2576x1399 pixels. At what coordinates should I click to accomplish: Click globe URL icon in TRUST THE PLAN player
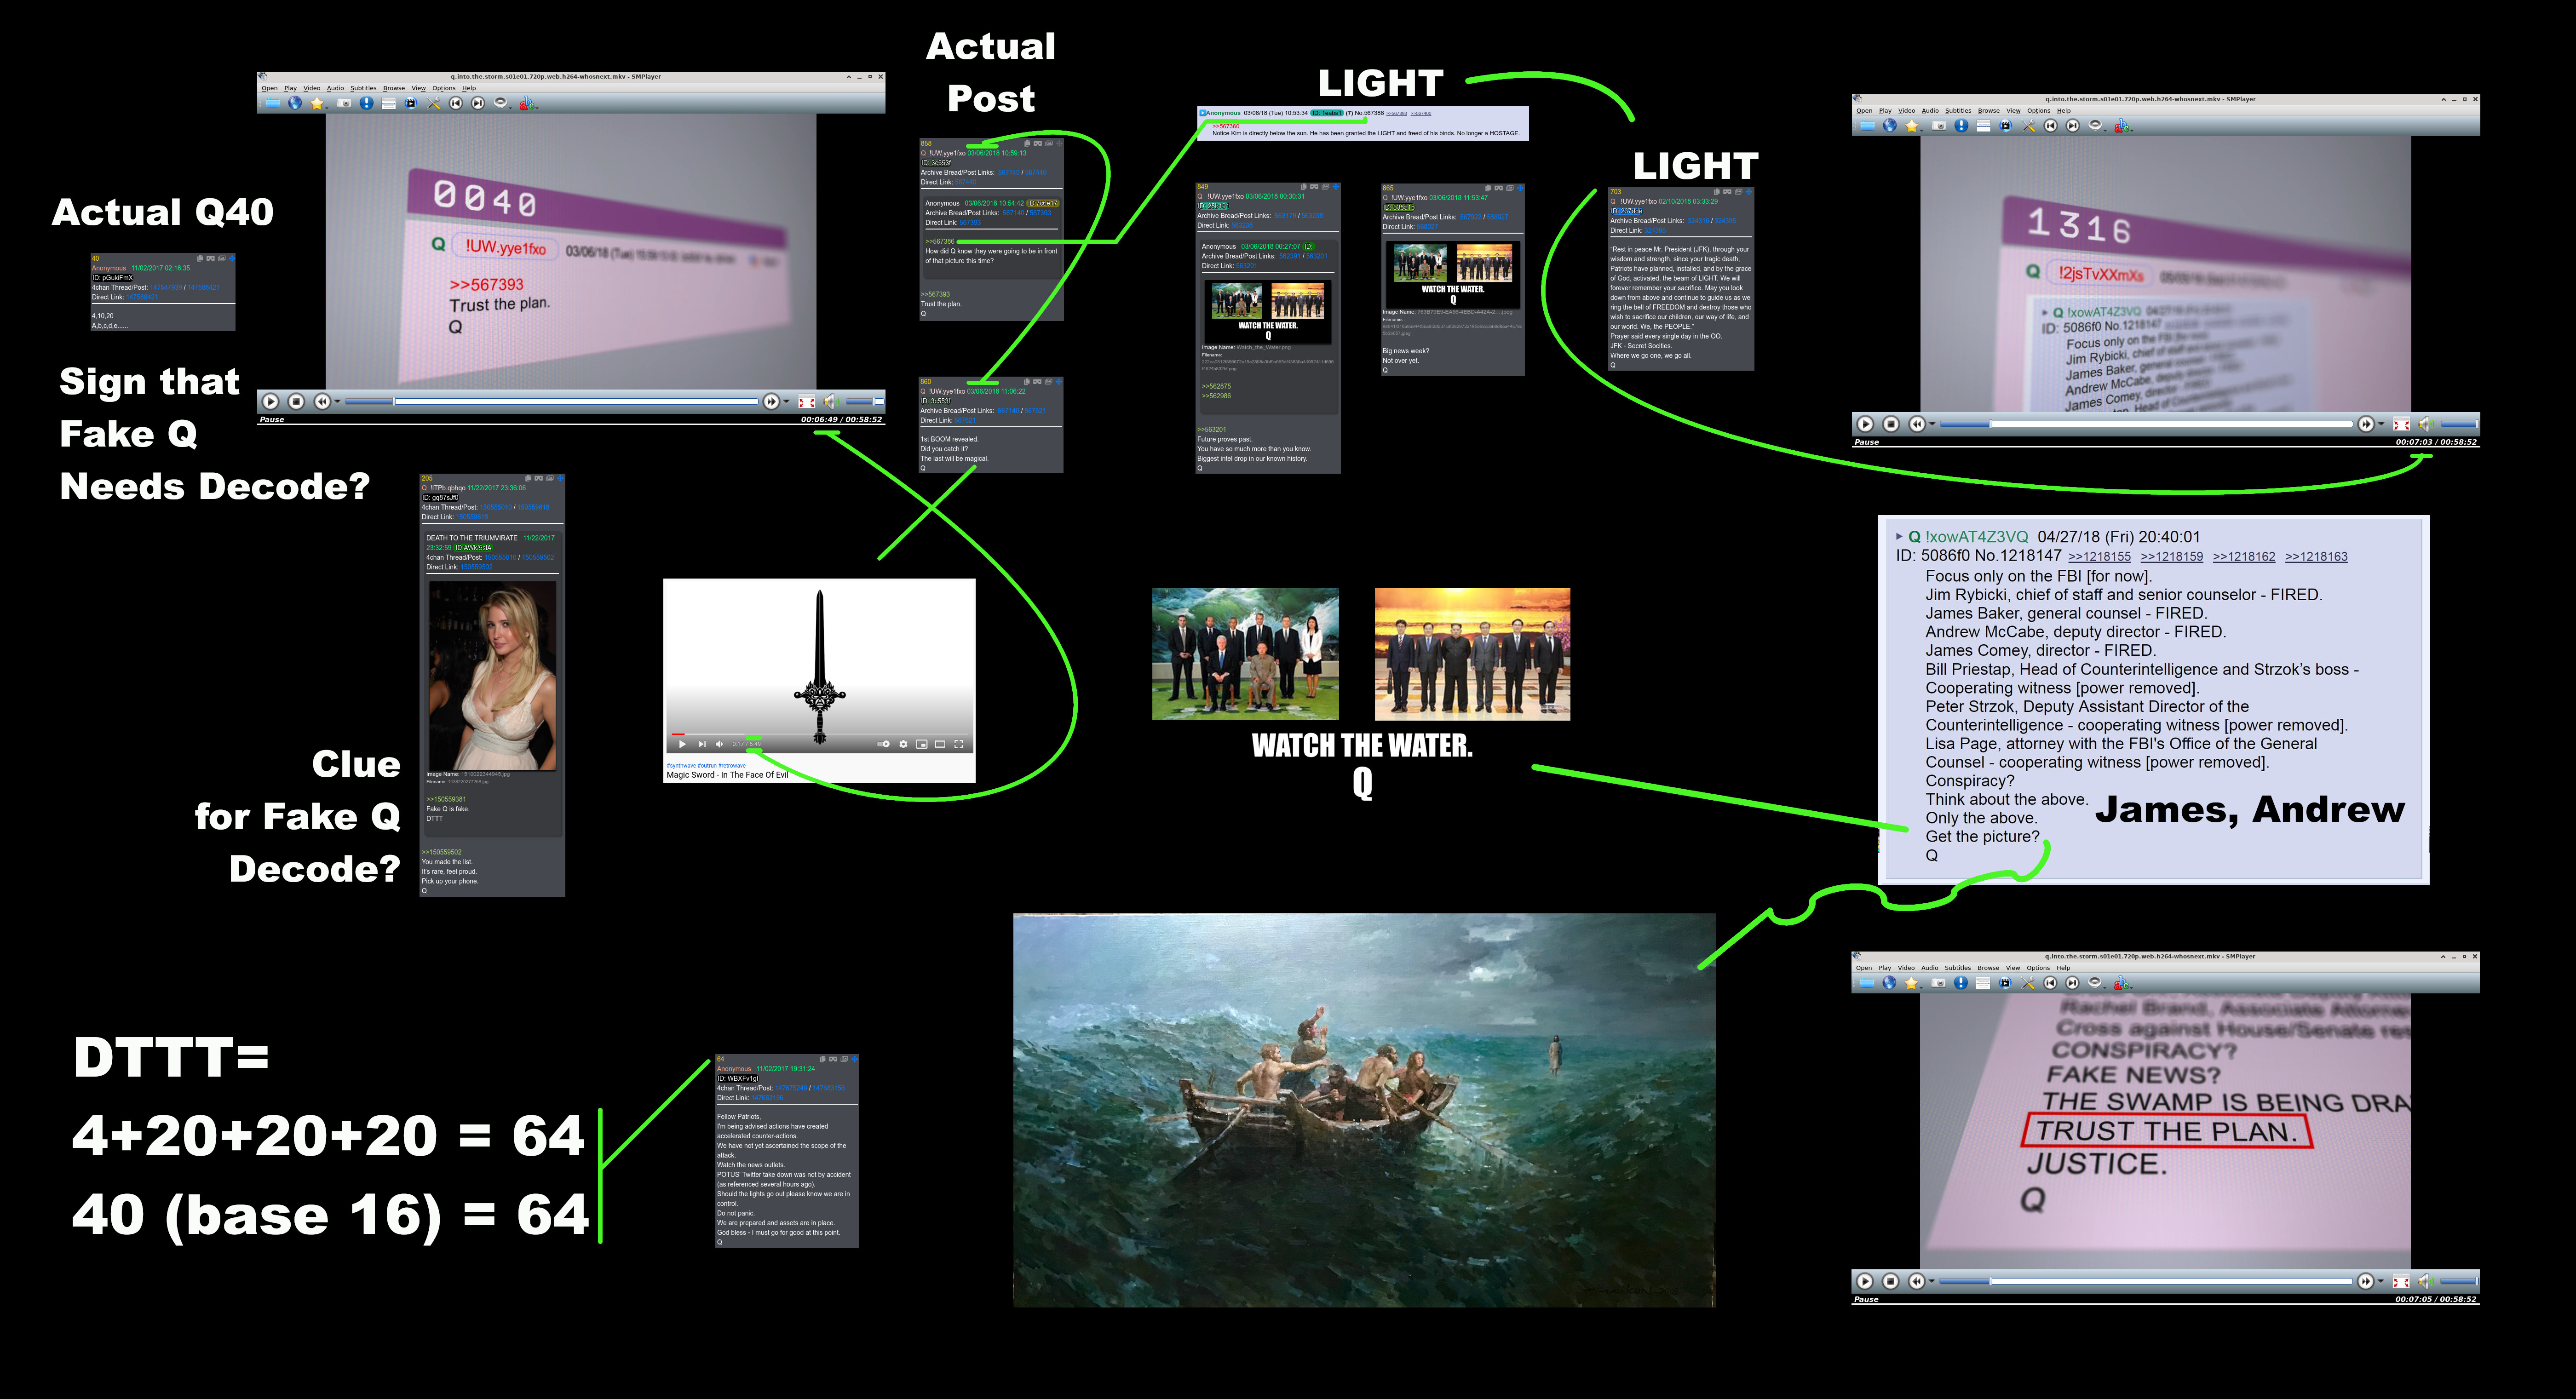pyautogui.click(x=1889, y=983)
